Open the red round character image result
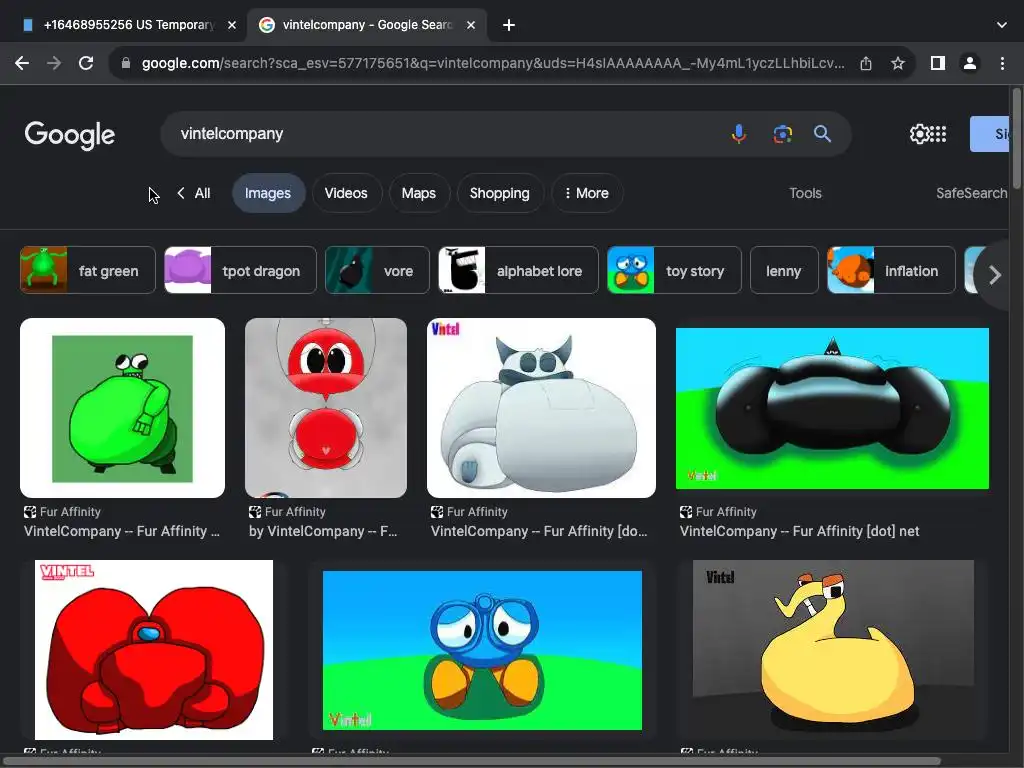 coord(326,408)
